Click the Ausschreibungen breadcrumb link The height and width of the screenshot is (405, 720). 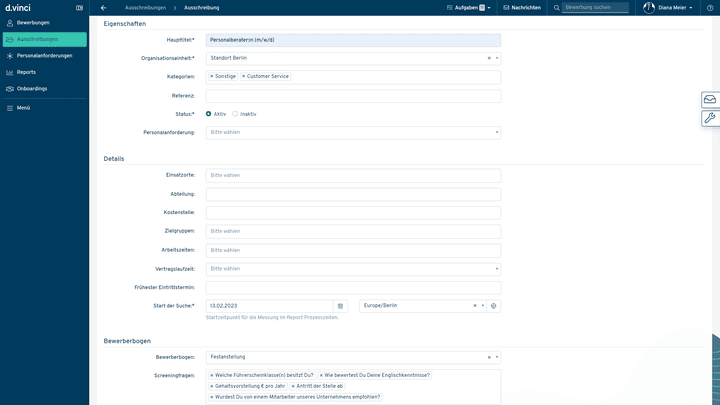coord(145,7)
